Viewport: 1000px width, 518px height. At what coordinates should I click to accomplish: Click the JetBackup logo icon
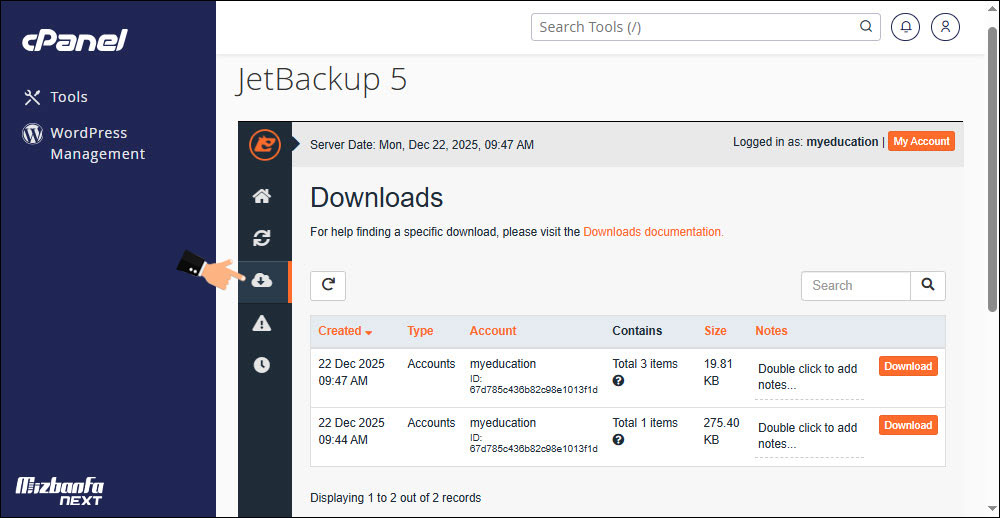265,145
